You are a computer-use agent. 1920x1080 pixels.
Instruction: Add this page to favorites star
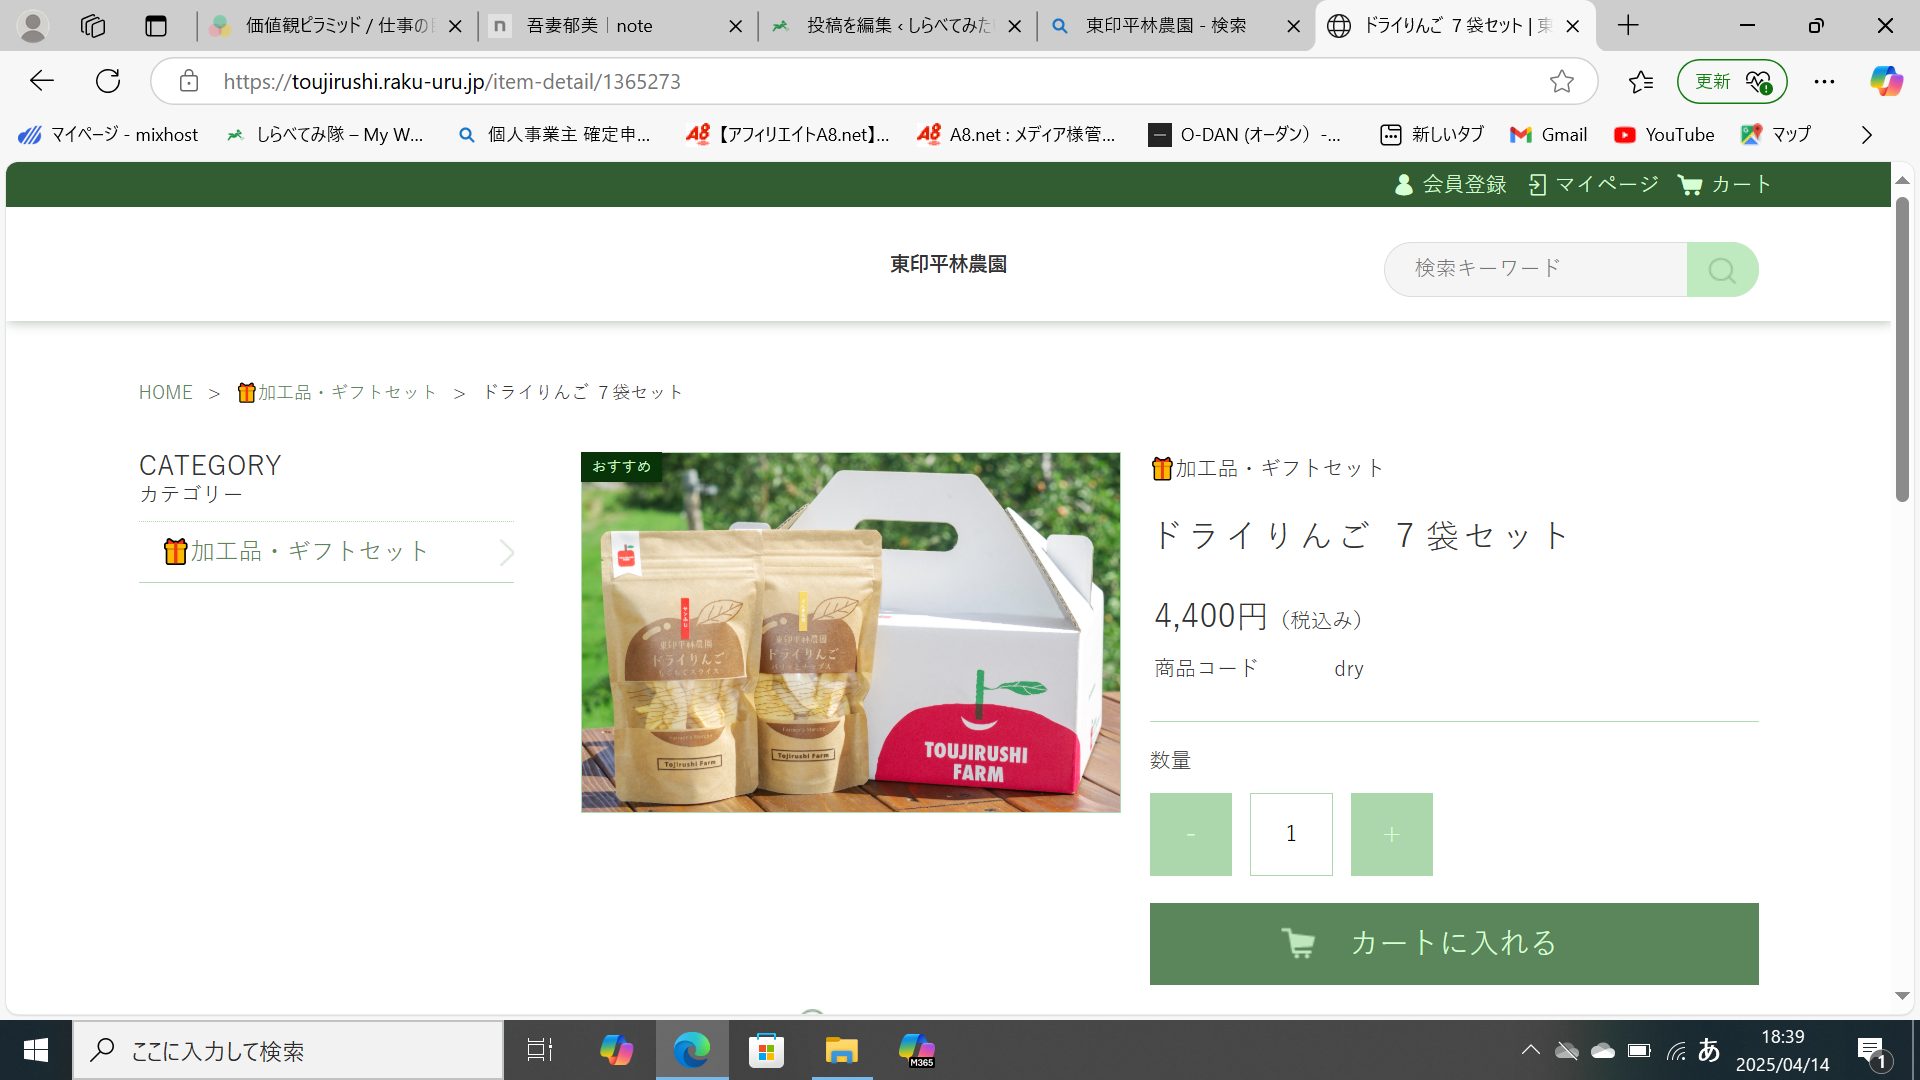pyautogui.click(x=1561, y=82)
